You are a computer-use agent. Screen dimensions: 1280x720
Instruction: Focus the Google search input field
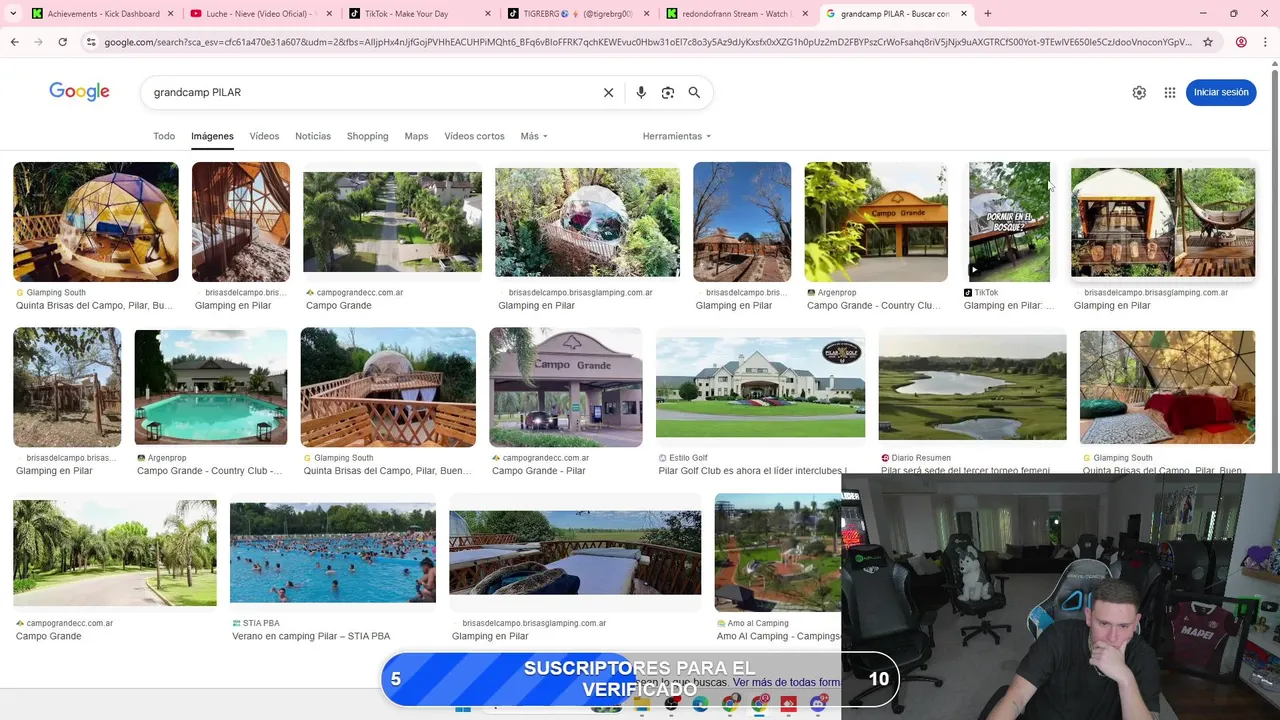click(x=370, y=92)
